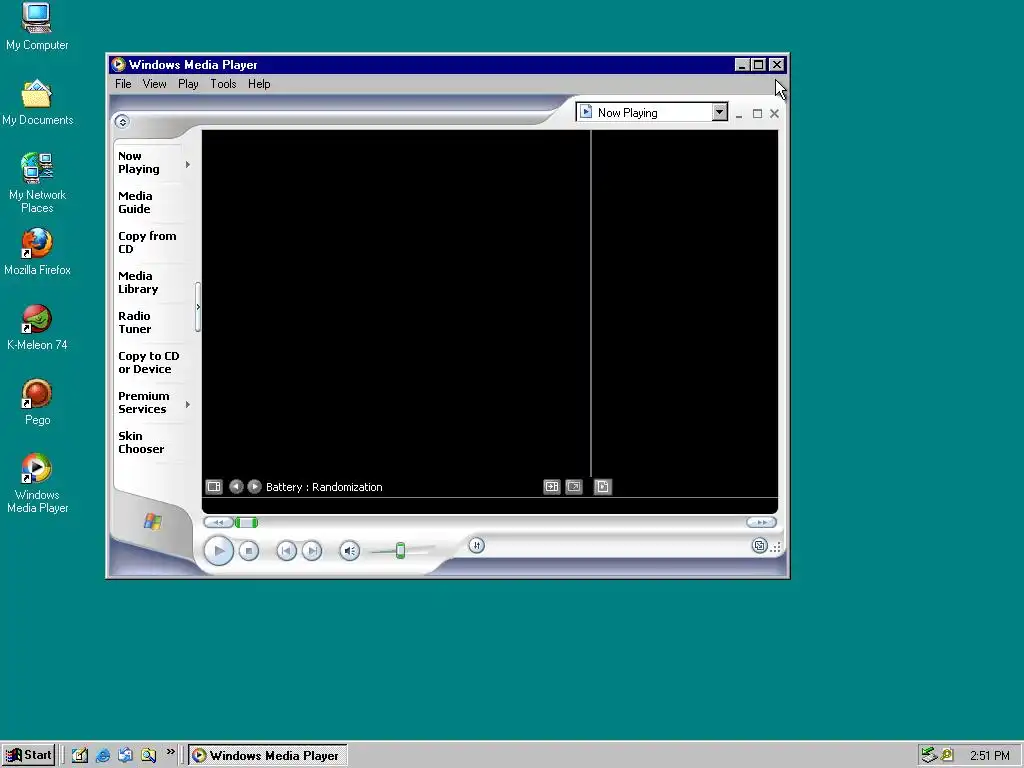
Task: Open the Start menu
Action: tap(29, 755)
